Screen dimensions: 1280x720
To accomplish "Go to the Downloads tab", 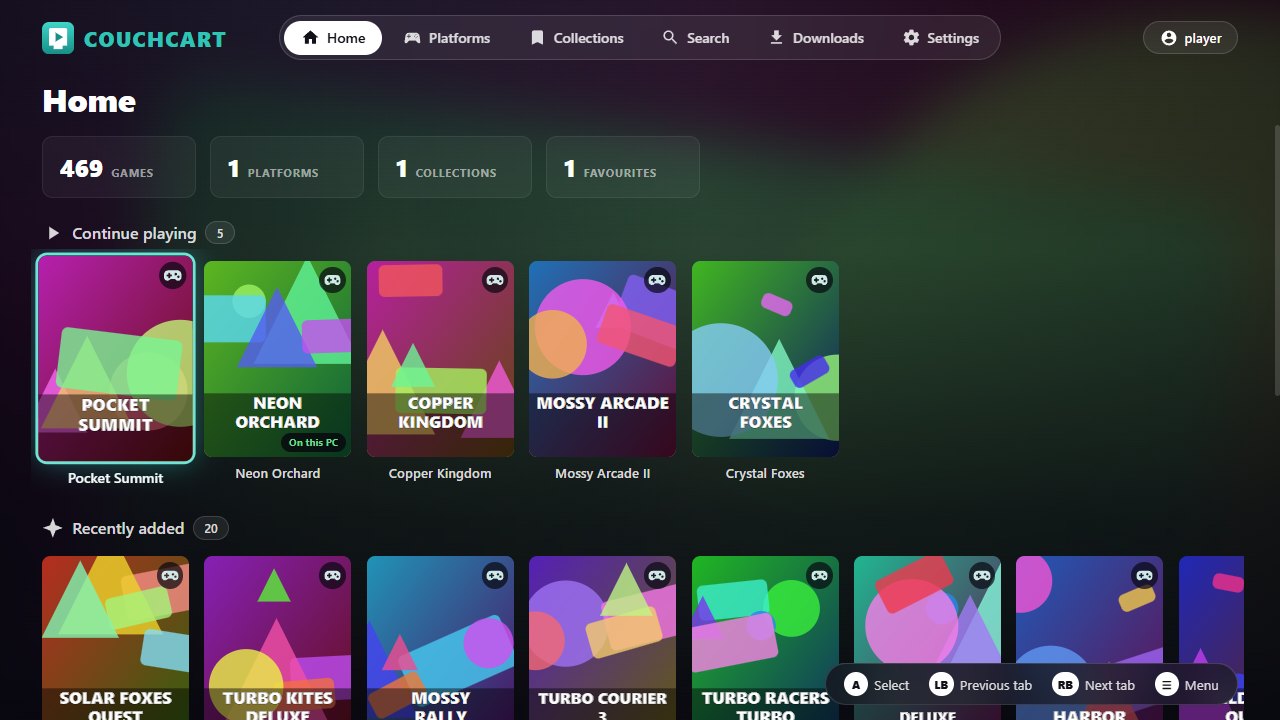I will pos(816,38).
